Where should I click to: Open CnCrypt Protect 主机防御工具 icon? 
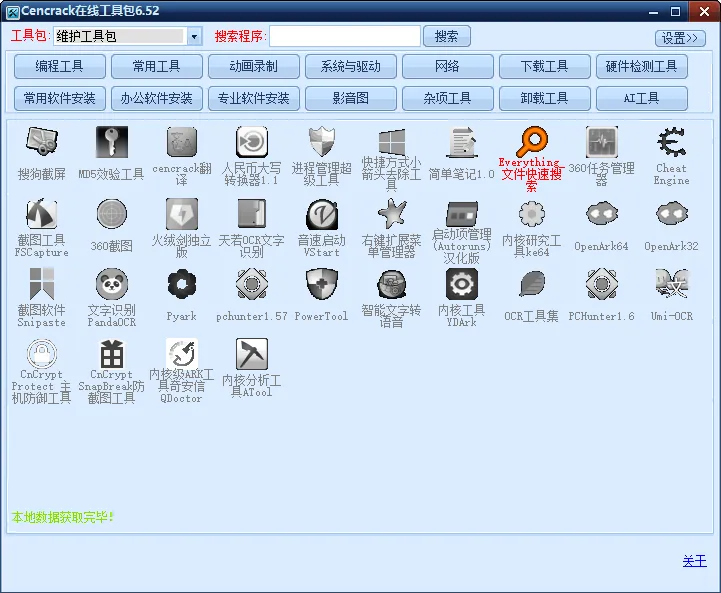[41, 354]
